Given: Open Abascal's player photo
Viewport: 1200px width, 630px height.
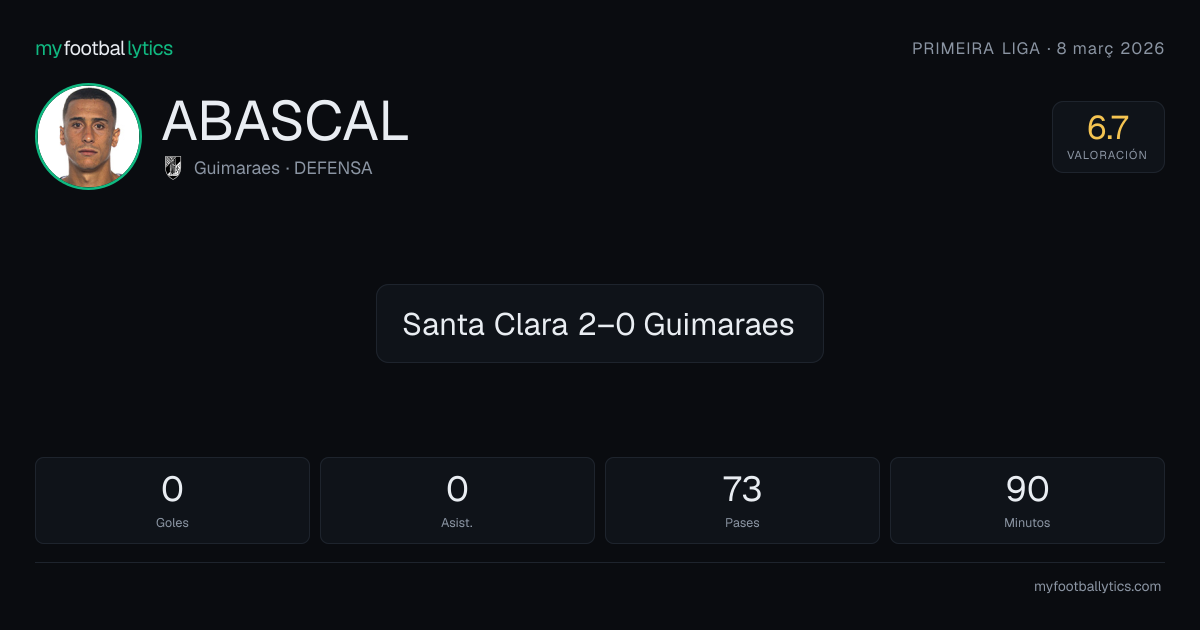Looking at the screenshot, I should pos(88,137).
